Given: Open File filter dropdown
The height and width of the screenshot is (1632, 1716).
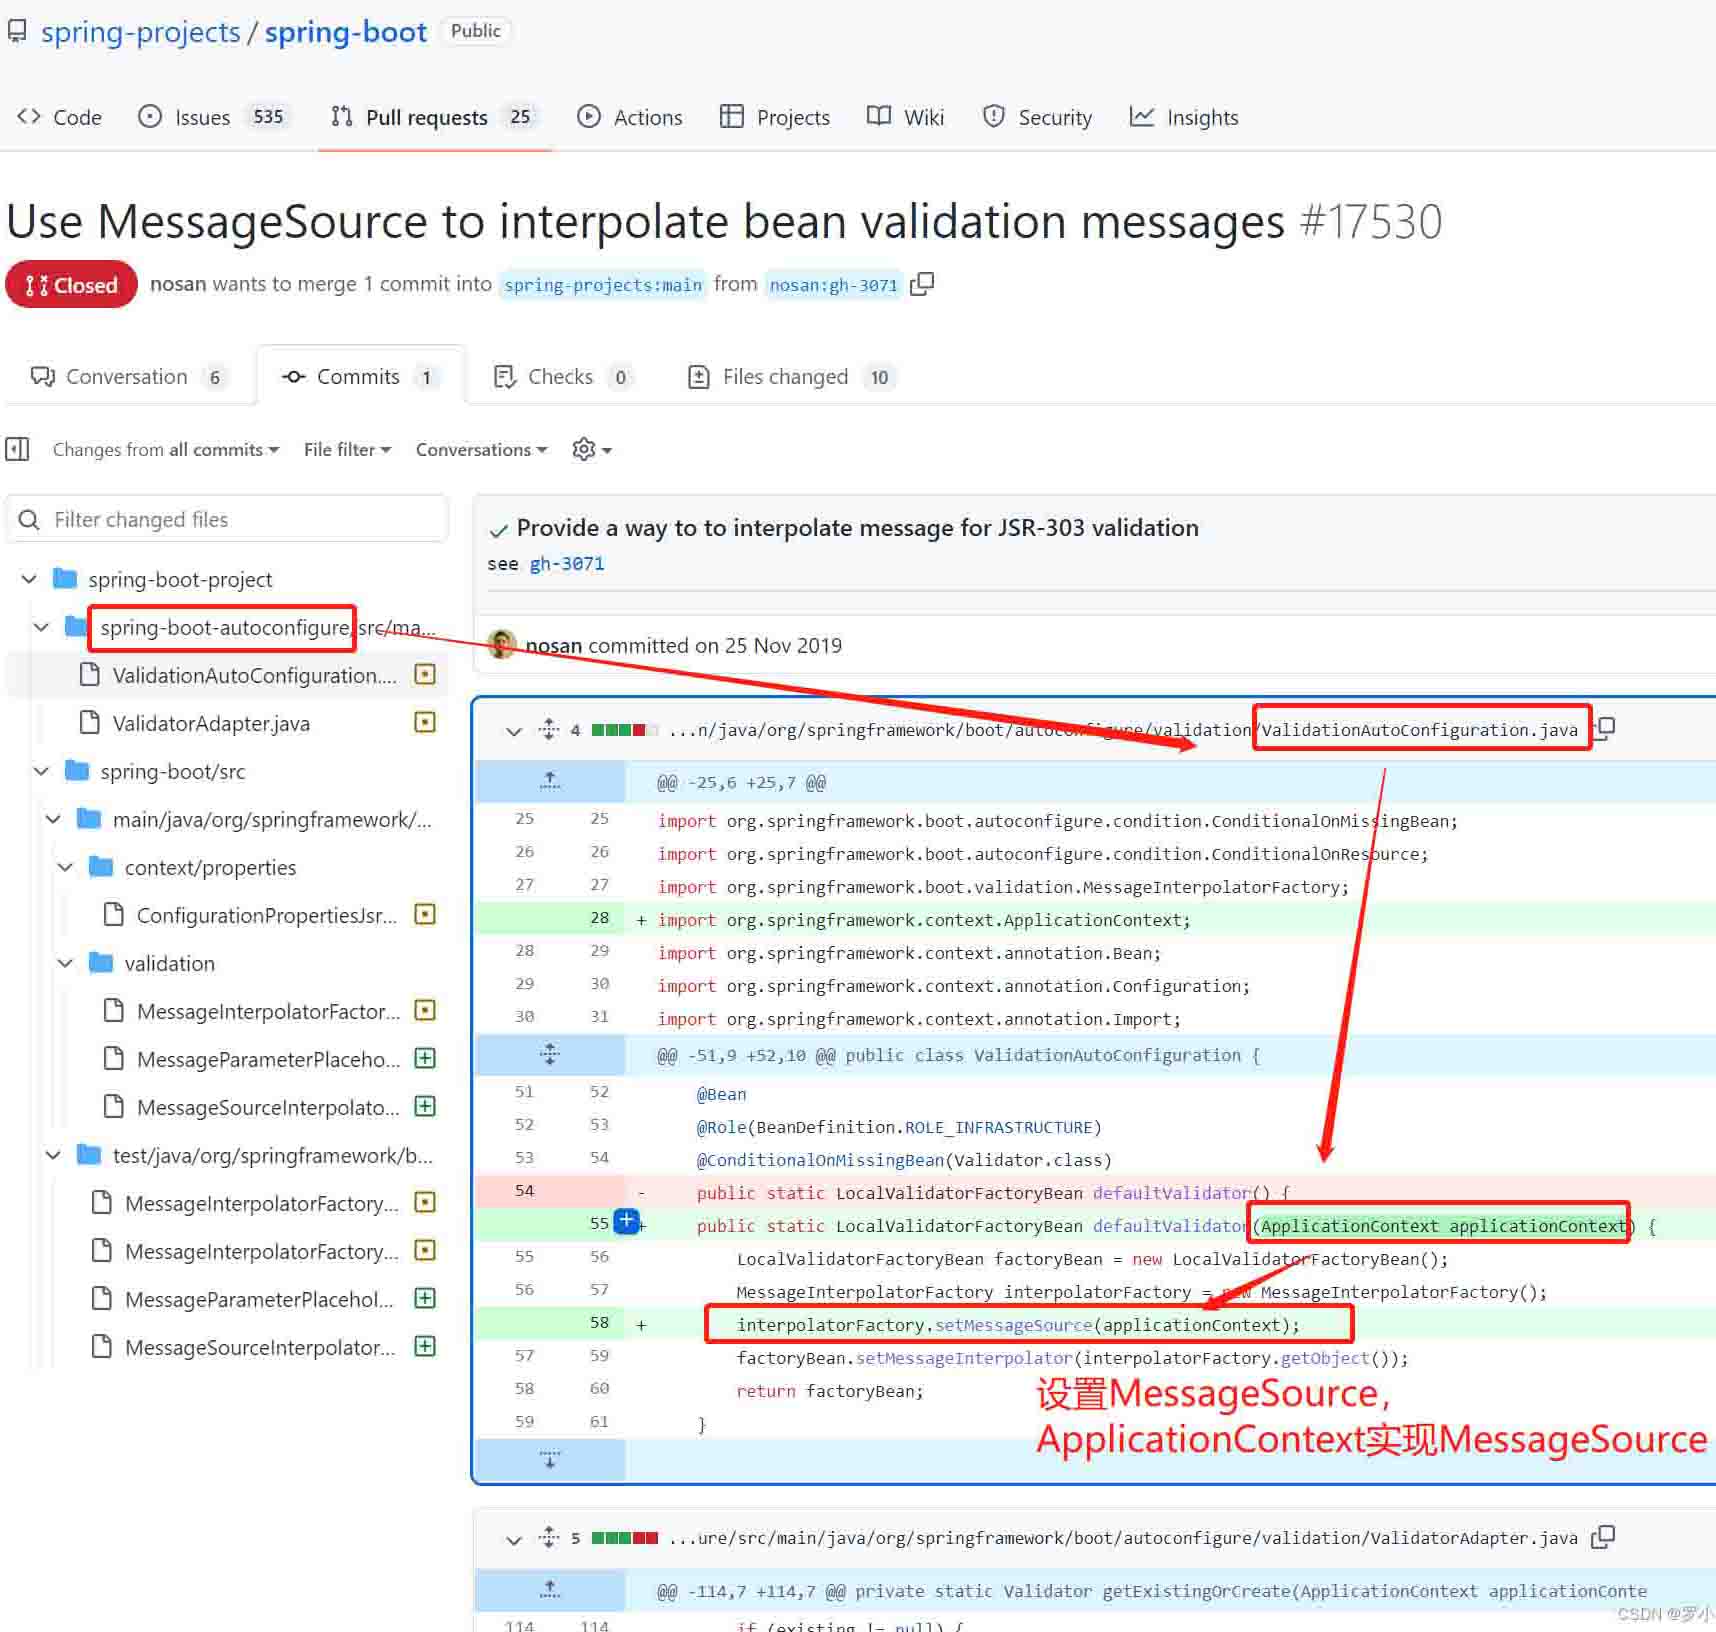Looking at the screenshot, I should point(347,449).
